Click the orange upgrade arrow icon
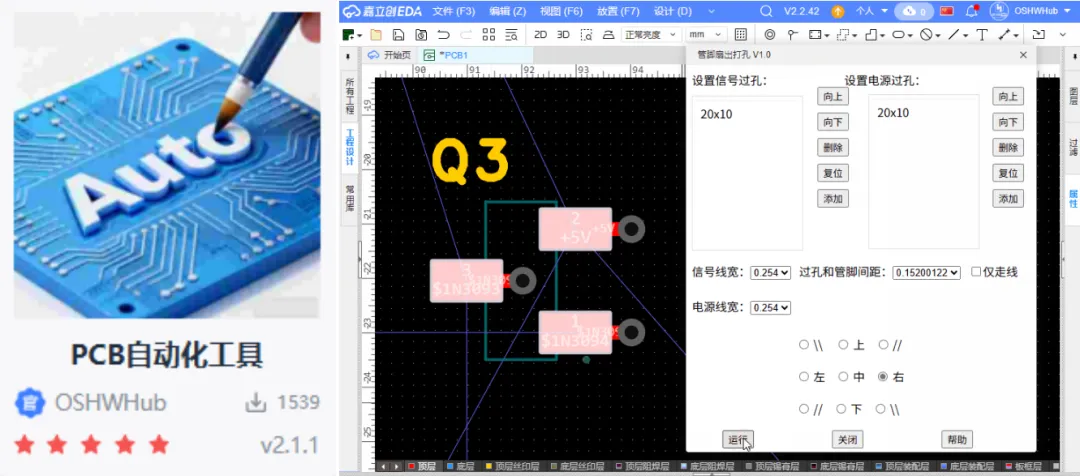Image resolution: width=1080 pixels, height=476 pixels. click(x=838, y=11)
